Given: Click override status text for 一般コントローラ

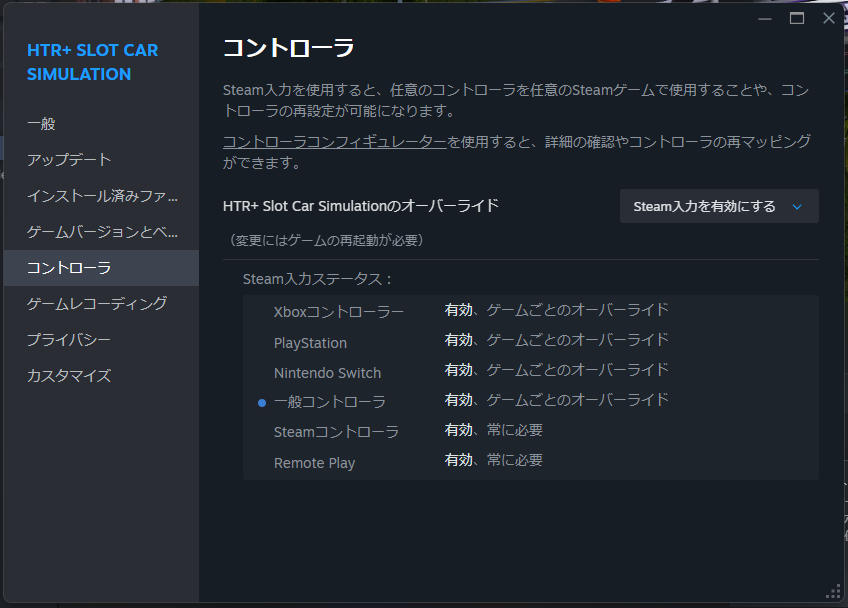Looking at the screenshot, I should point(556,400).
